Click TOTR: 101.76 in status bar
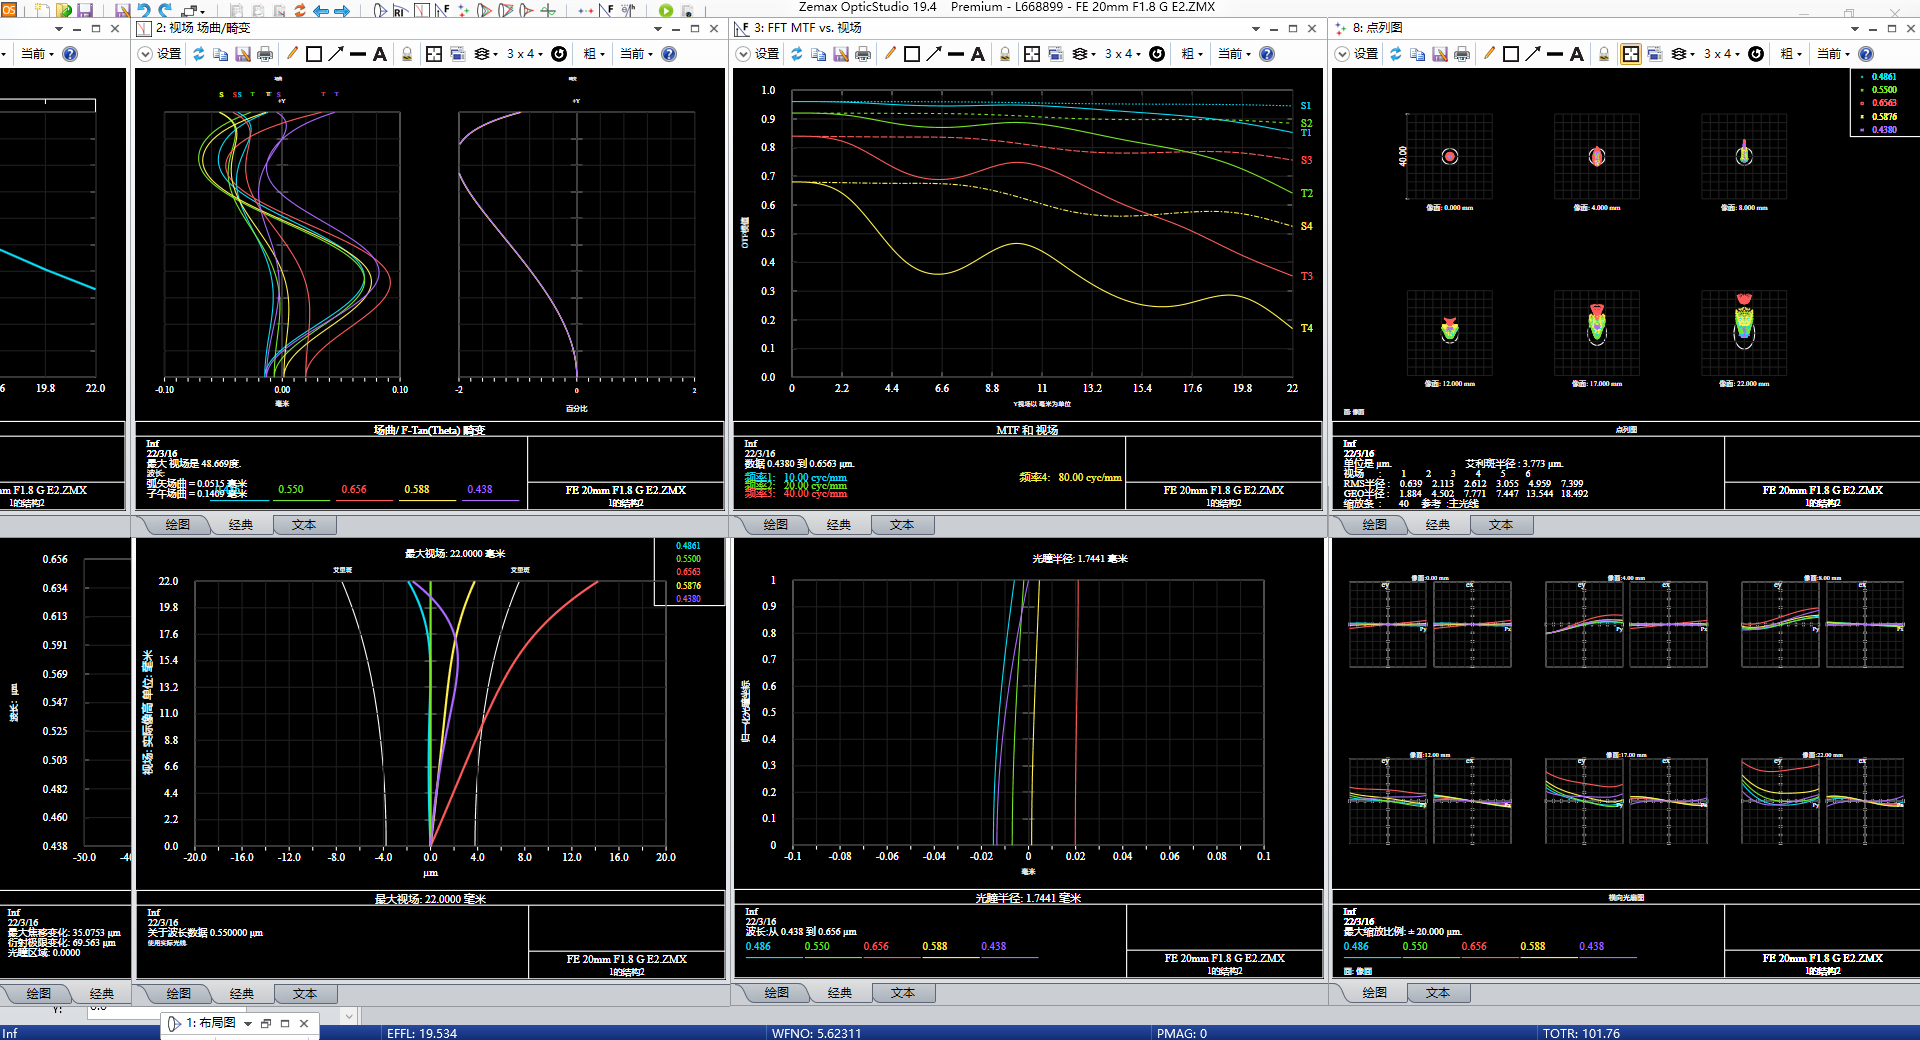 (1581, 1033)
